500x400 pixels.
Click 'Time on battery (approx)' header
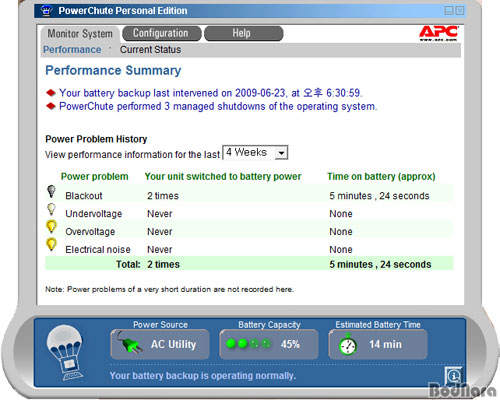381,176
